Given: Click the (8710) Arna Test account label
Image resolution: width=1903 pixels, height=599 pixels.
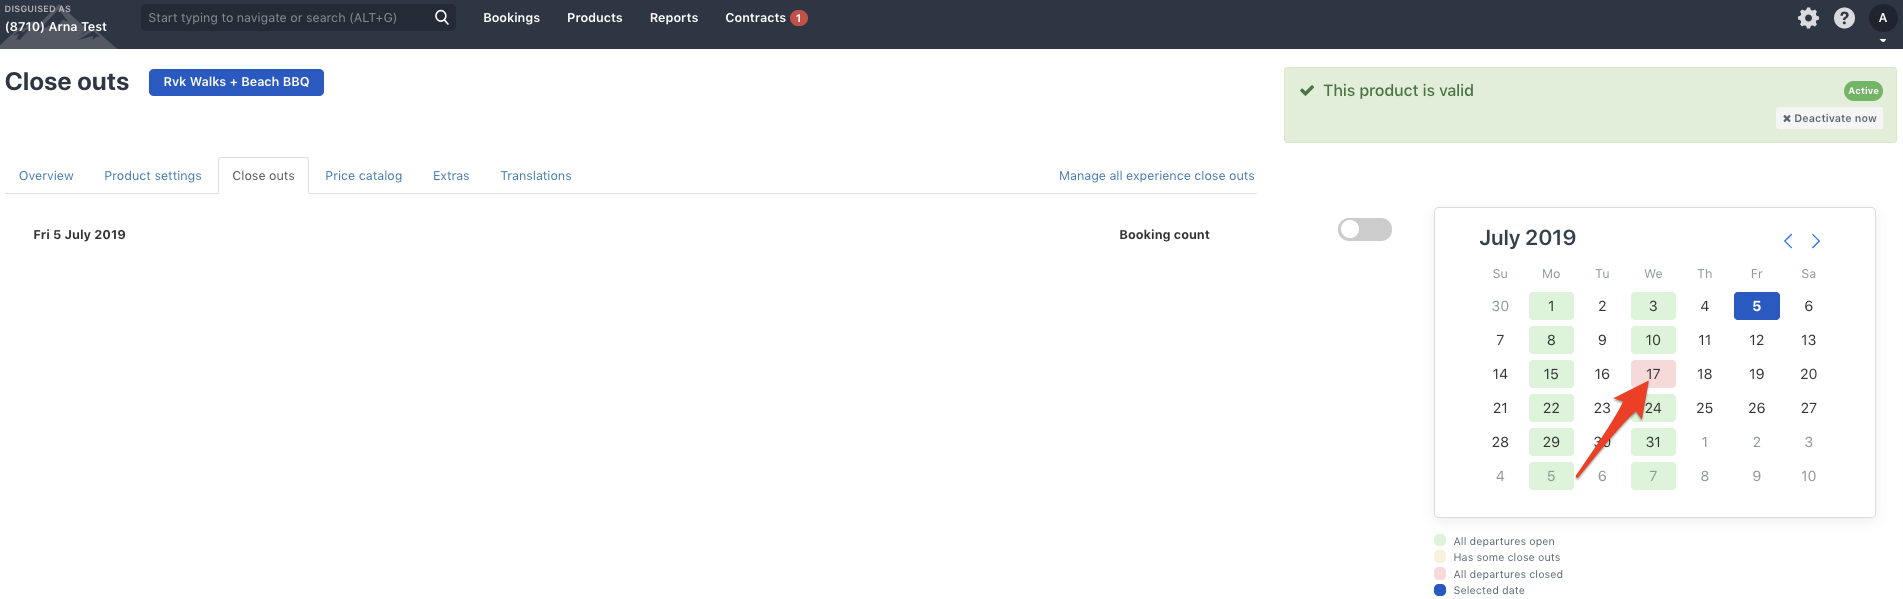Looking at the screenshot, I should 56,27.
